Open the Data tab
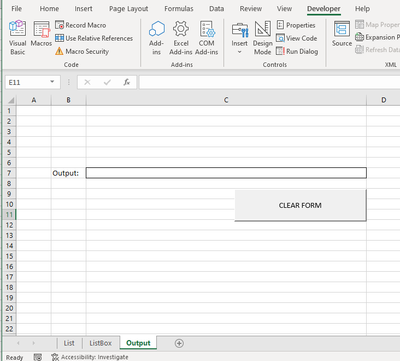 [217, 9]
